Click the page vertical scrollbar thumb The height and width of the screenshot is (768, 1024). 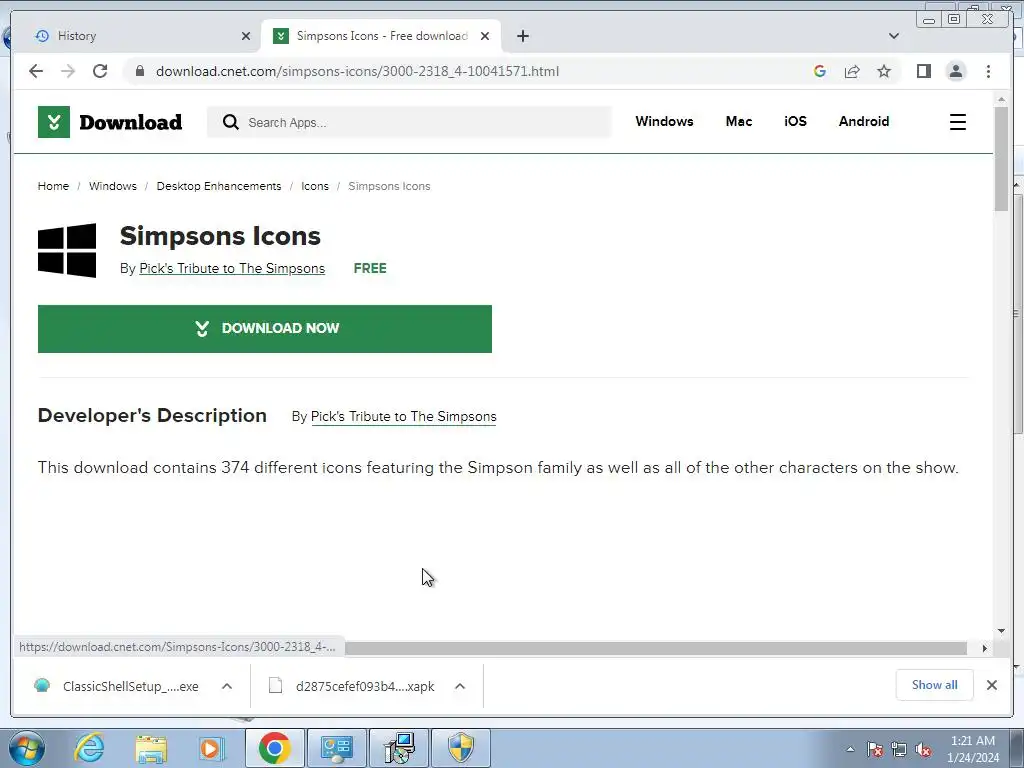[1001, 158]
